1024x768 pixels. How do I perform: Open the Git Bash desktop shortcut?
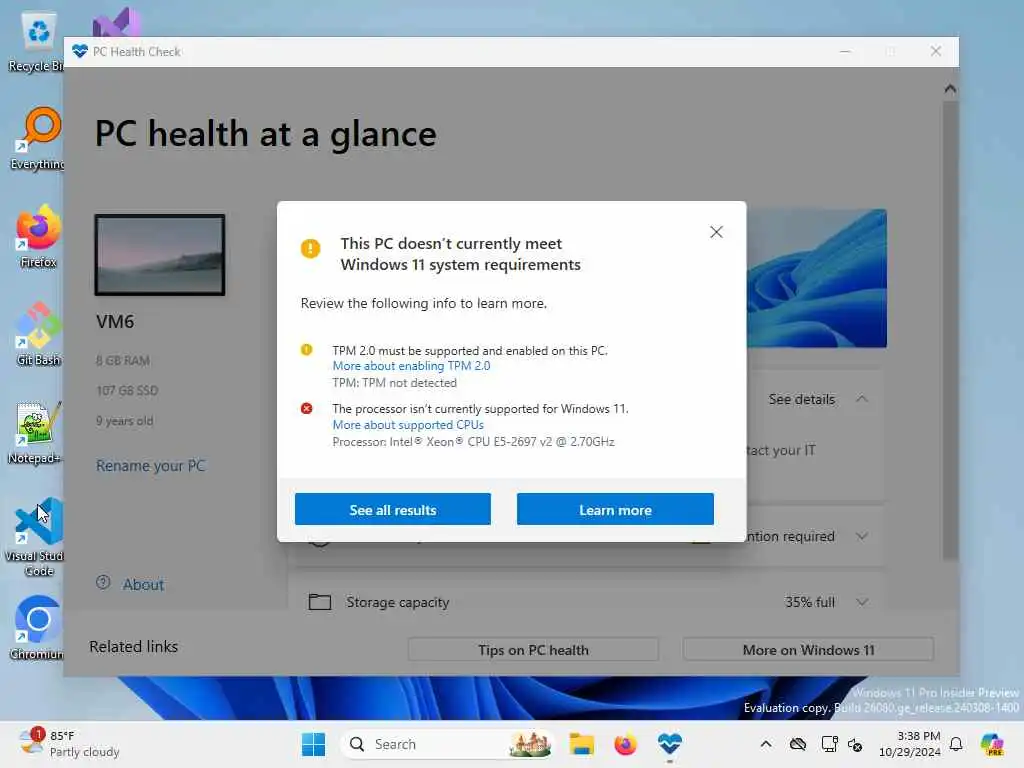[x=38, y=334]
